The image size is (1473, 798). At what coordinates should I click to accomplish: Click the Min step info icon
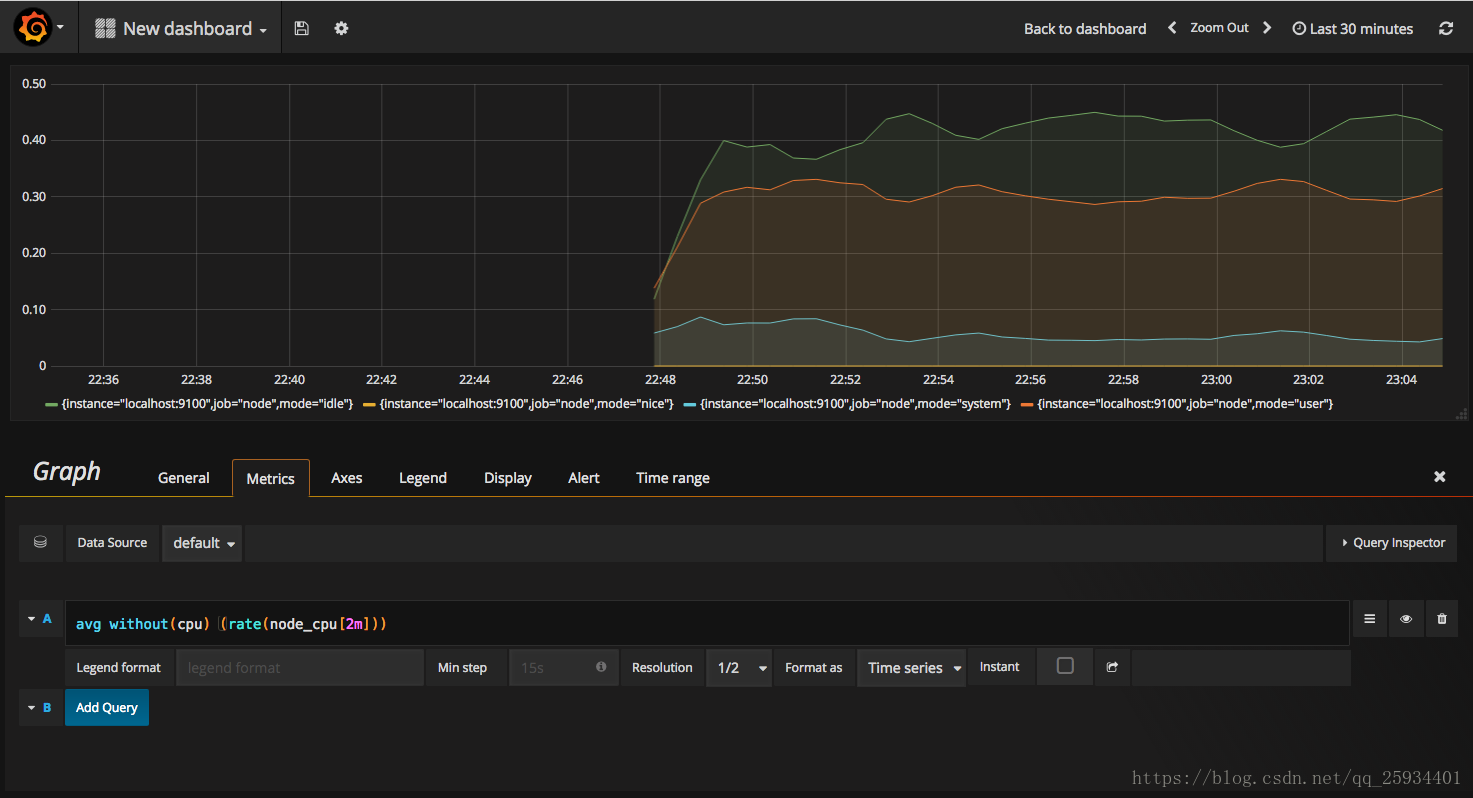click(x=601, y=667)
